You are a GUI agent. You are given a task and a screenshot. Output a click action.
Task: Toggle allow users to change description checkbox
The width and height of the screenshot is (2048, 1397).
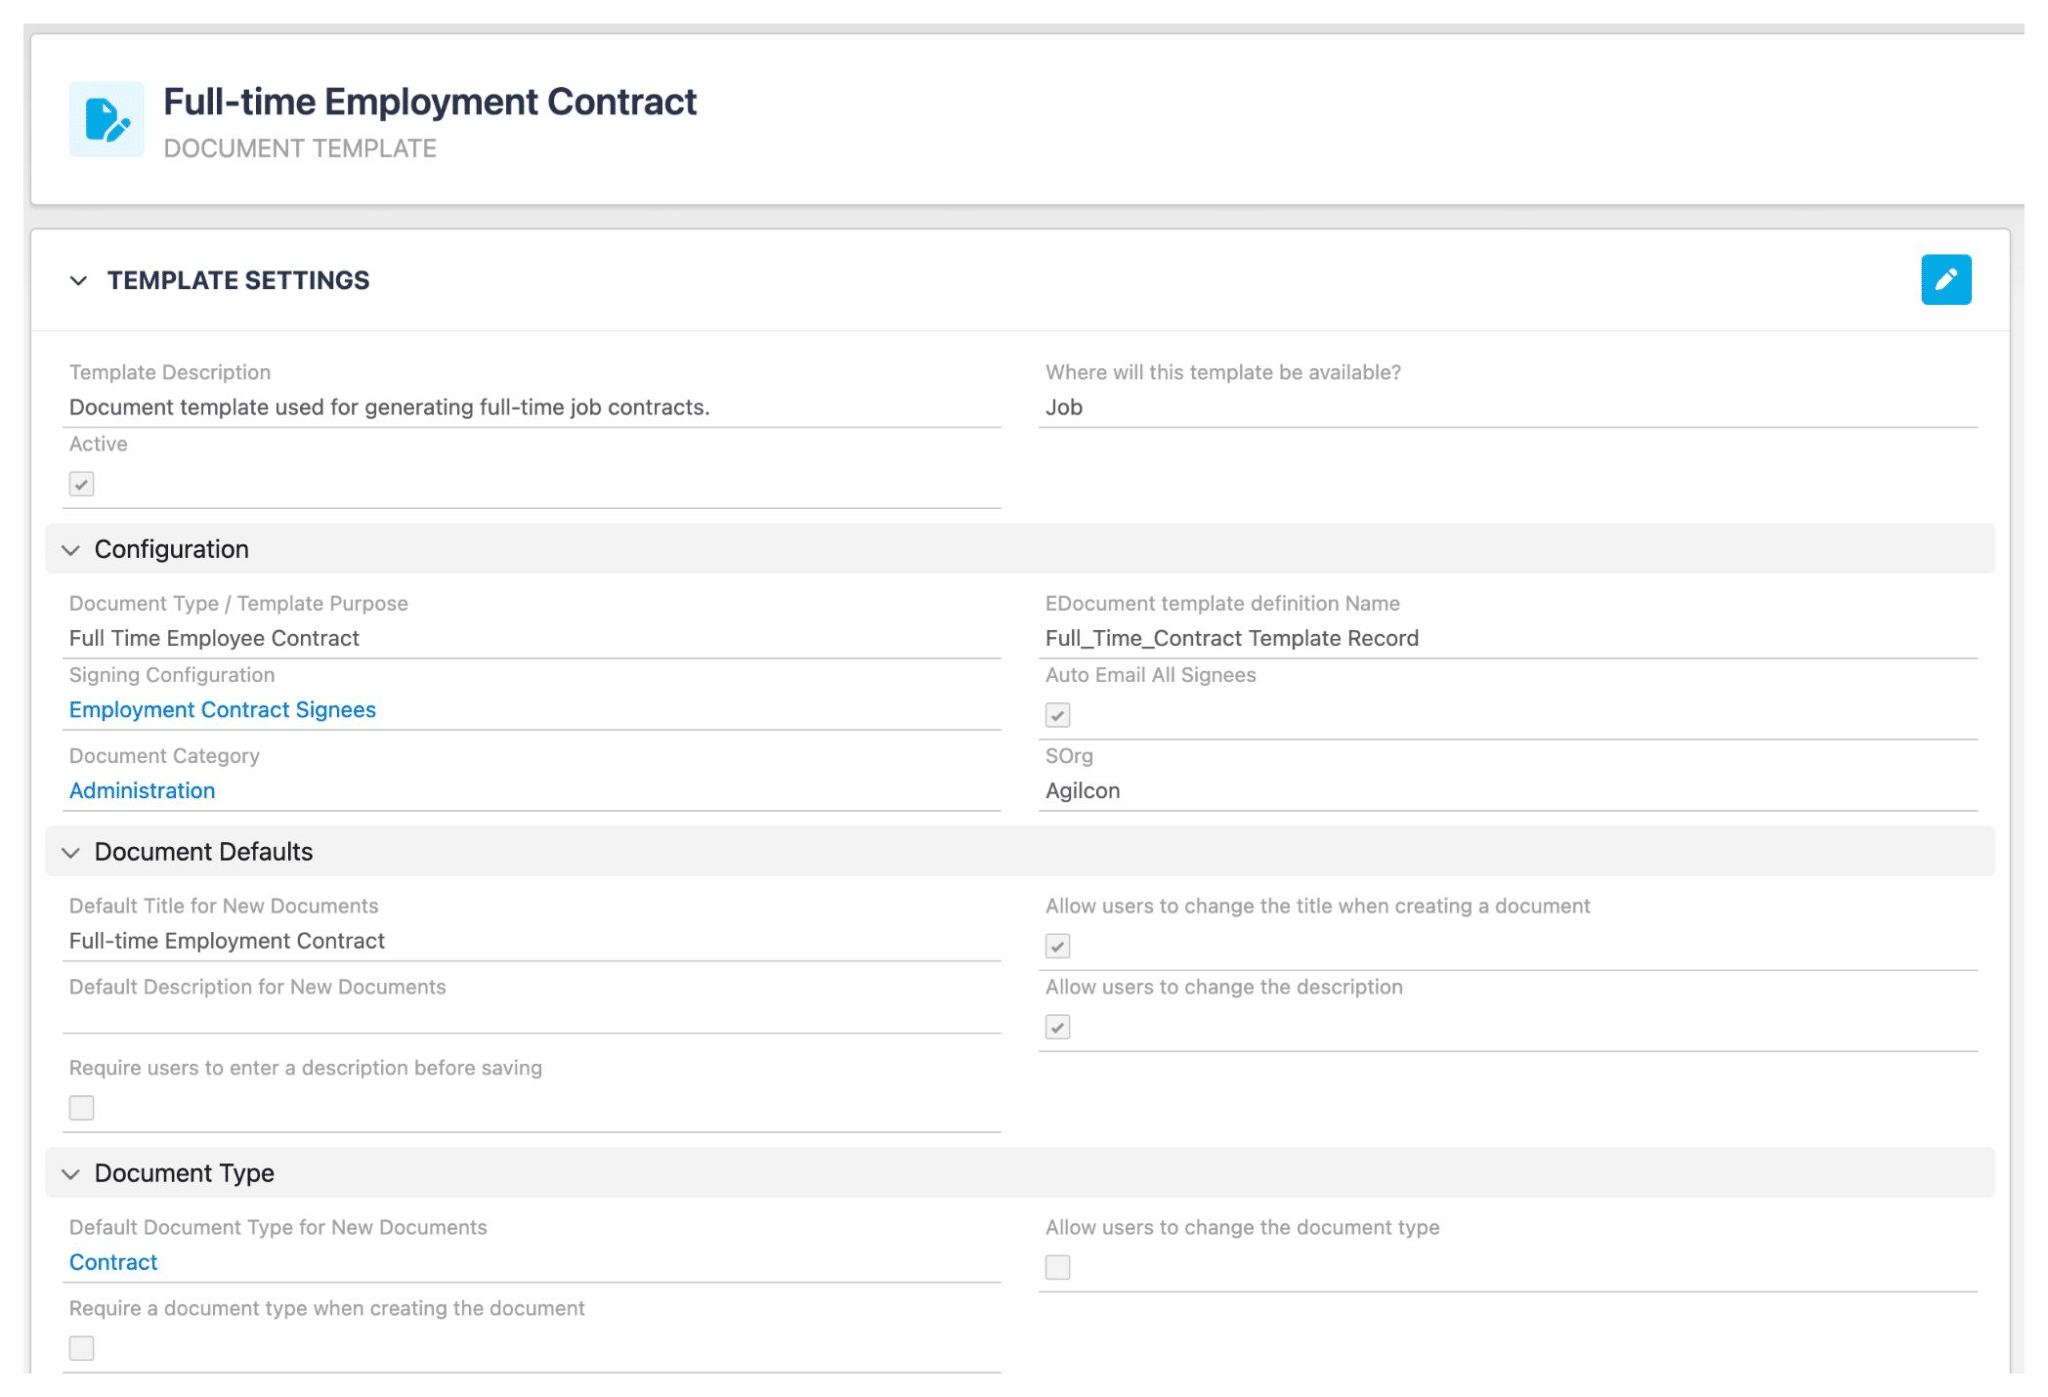(x=1057, y=1027)
